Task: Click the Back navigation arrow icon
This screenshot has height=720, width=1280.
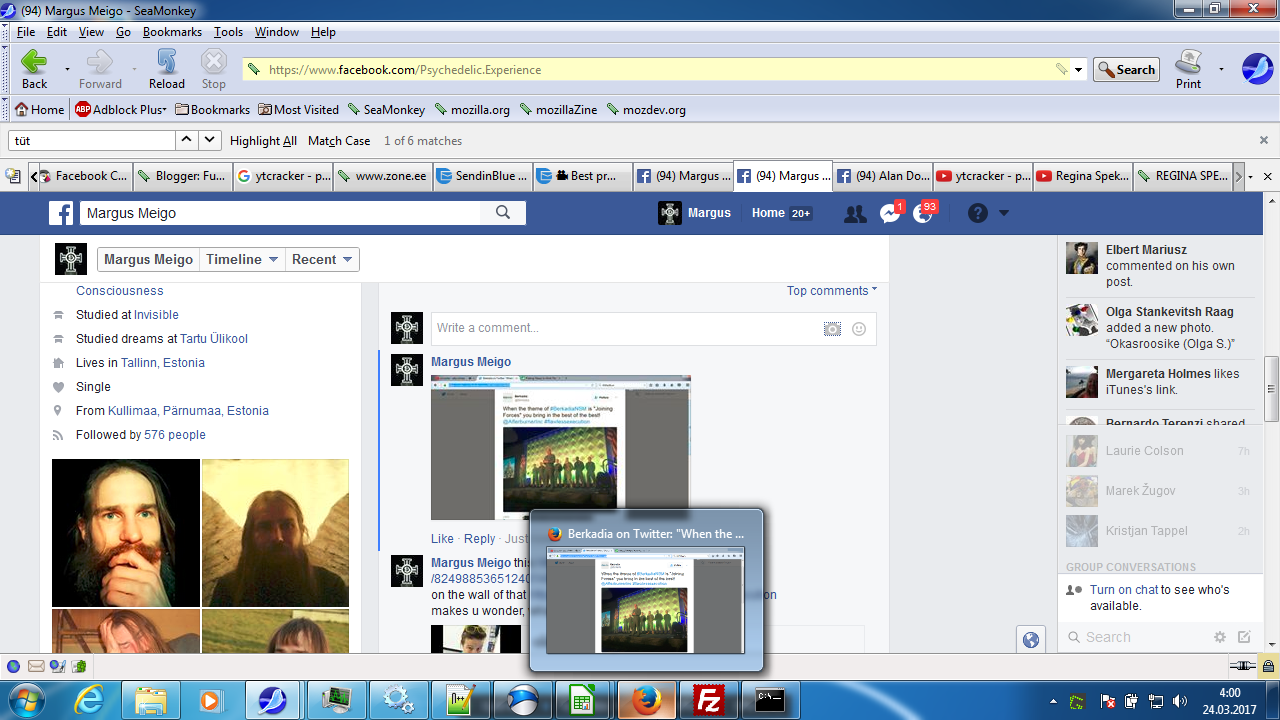Action: coord(34,63)
